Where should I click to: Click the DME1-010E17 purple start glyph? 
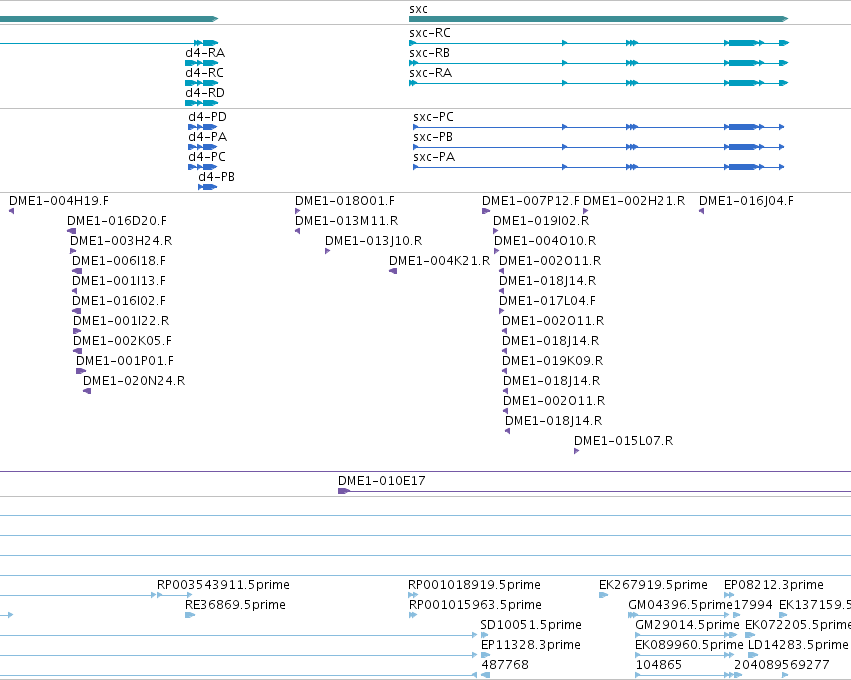pos(344,491)
